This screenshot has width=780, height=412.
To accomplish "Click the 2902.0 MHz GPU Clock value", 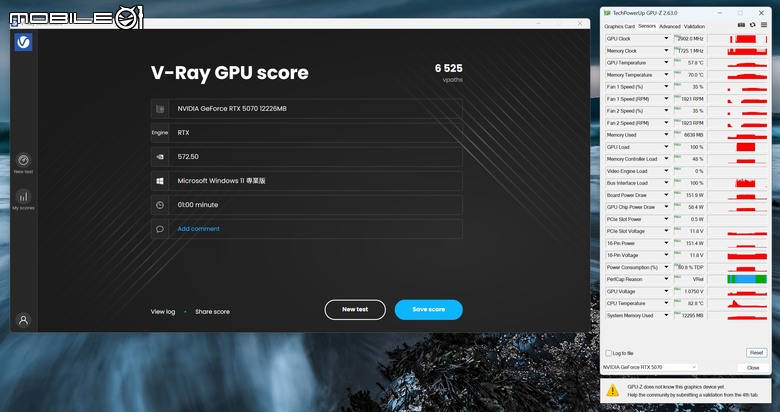I will pos(690,39).
